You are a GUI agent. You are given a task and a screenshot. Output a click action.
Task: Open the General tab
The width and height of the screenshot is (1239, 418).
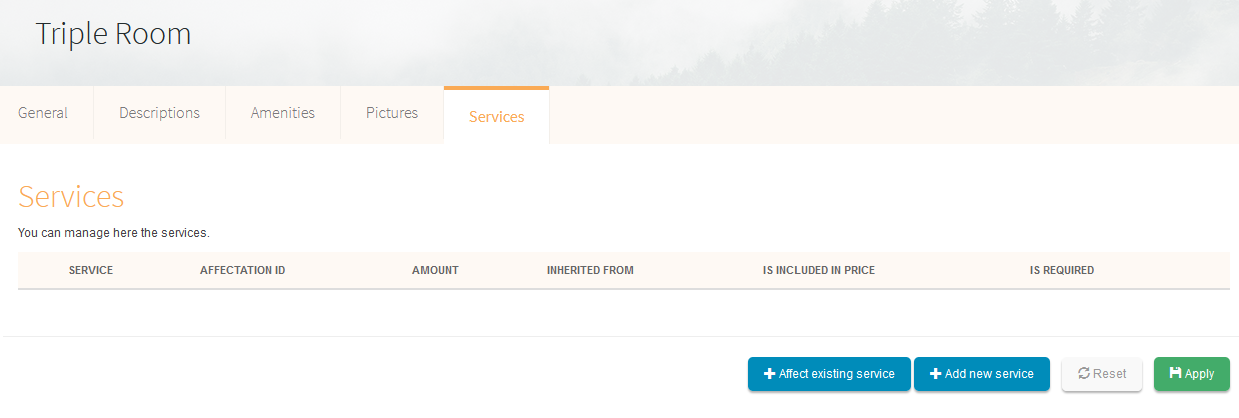tap(43, 113)
